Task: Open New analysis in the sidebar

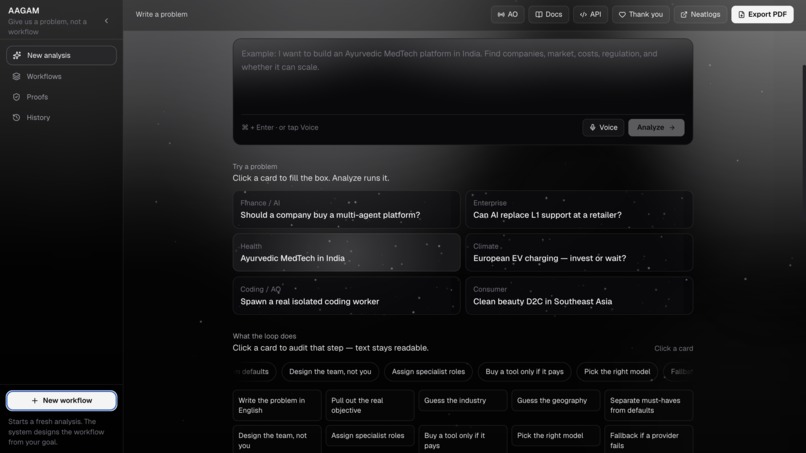Action: [61, 56]
